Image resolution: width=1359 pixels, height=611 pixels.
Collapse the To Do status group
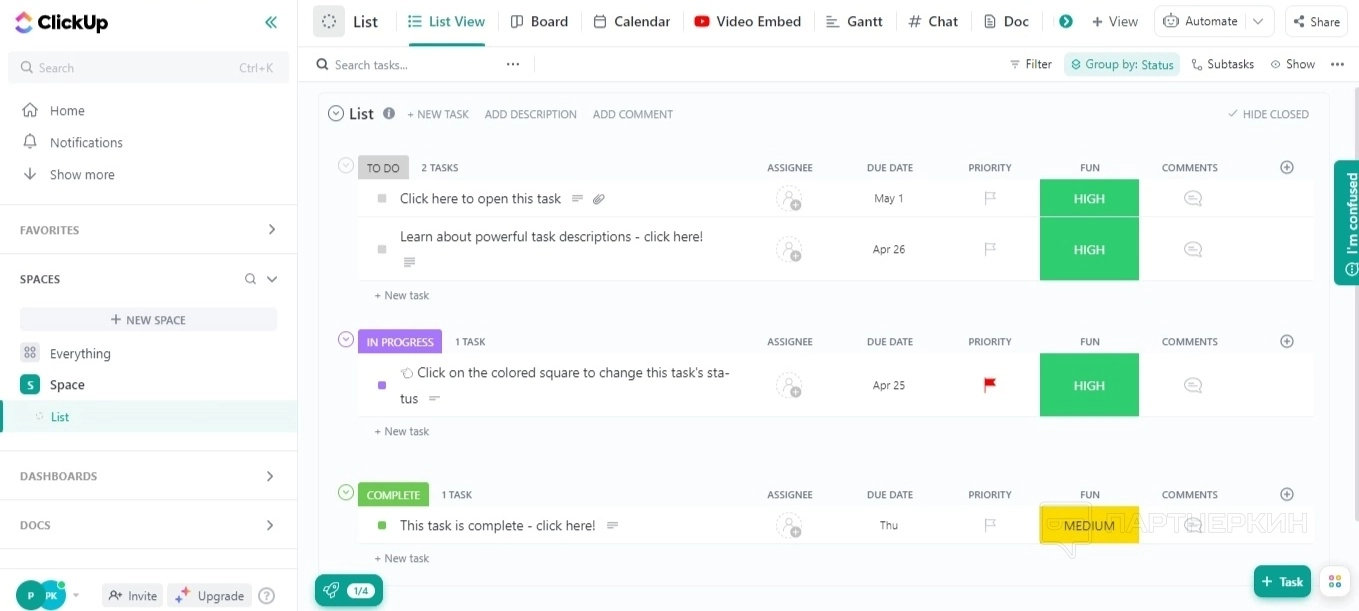[346, 165]
